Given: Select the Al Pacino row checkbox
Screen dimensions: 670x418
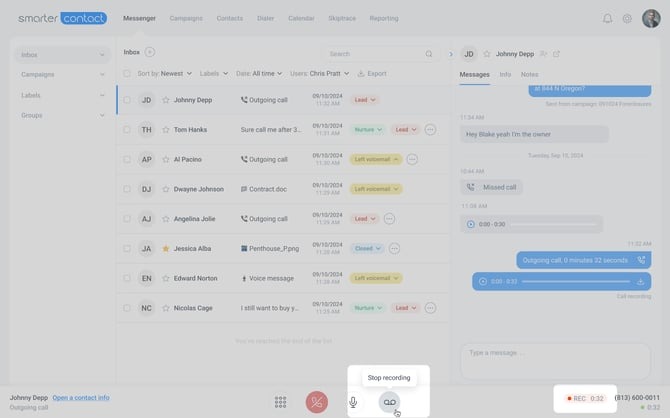Looking at the screenshot, I should (127, 159).
